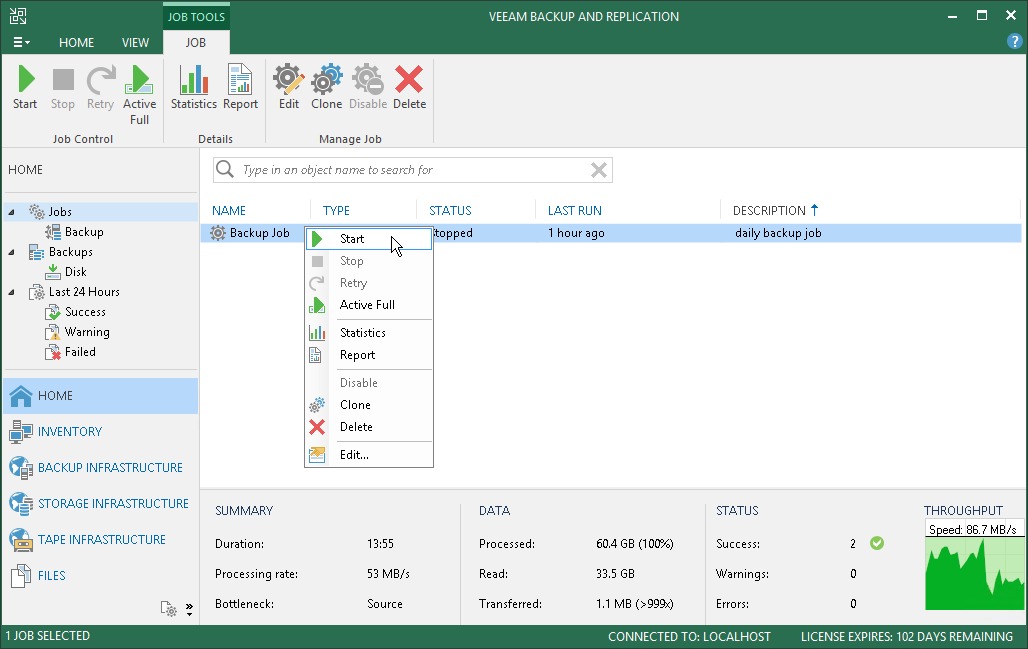
Task: Click the search magnifier icon
Action: click(x=225, y=169)
